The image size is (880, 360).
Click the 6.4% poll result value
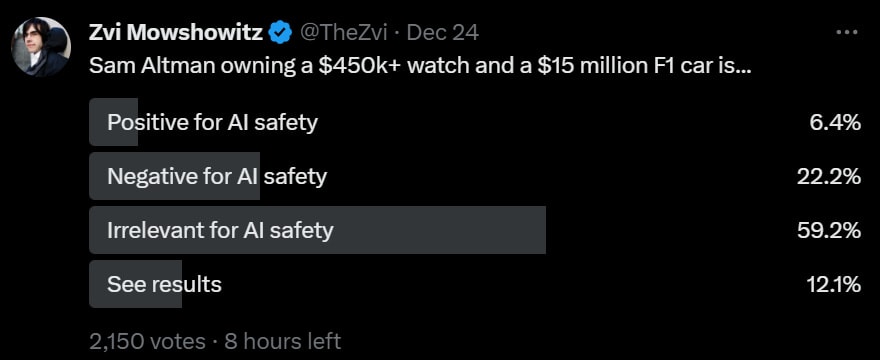[835, 122]
